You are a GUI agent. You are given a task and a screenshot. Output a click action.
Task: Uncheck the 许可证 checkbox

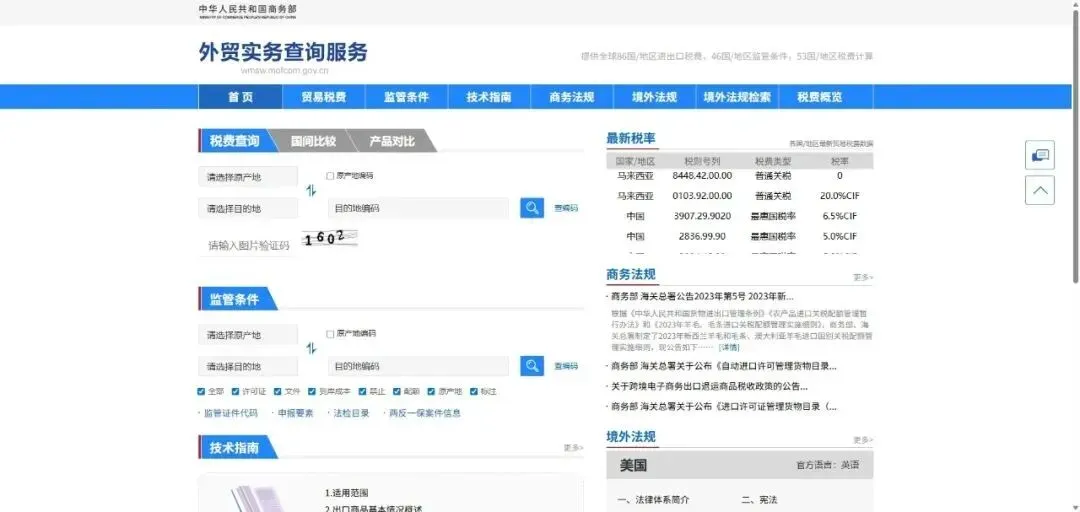236,391
